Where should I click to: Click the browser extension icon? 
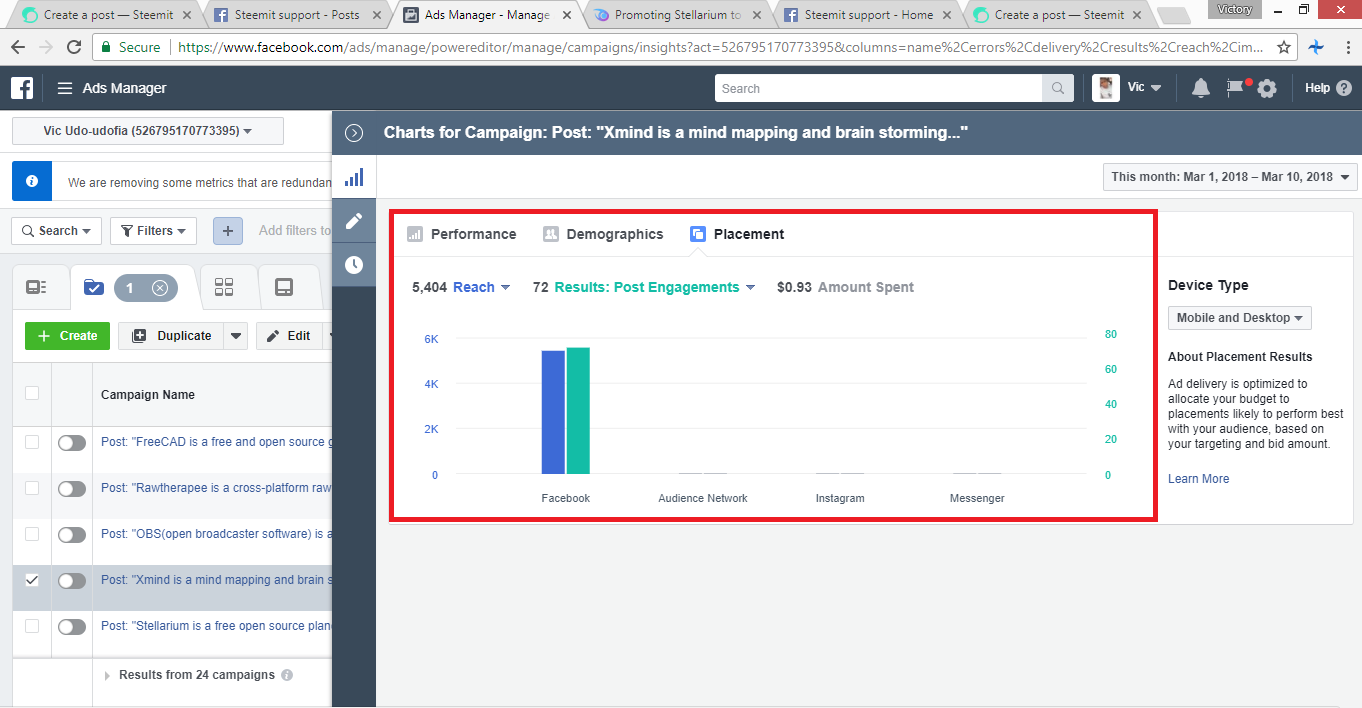click(1316, 47)
